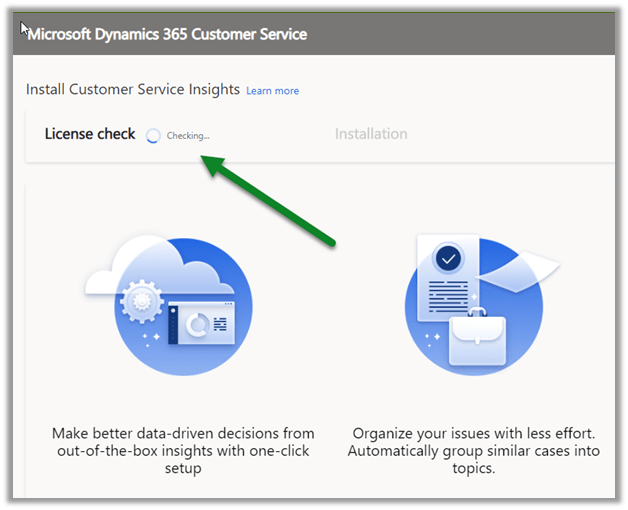
Task: Click the data-driven decisions description text
Action: (x=183, y=450)
